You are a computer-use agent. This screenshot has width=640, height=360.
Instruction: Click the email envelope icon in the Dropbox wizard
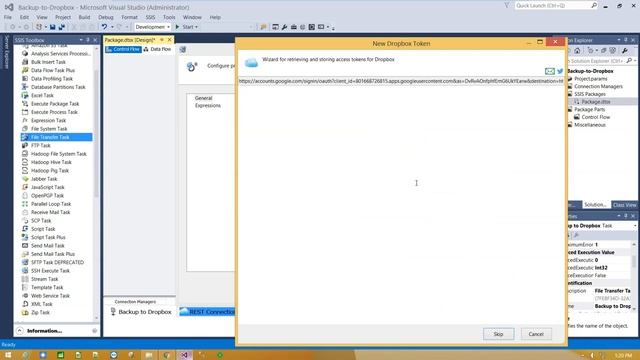coord(550,71)
